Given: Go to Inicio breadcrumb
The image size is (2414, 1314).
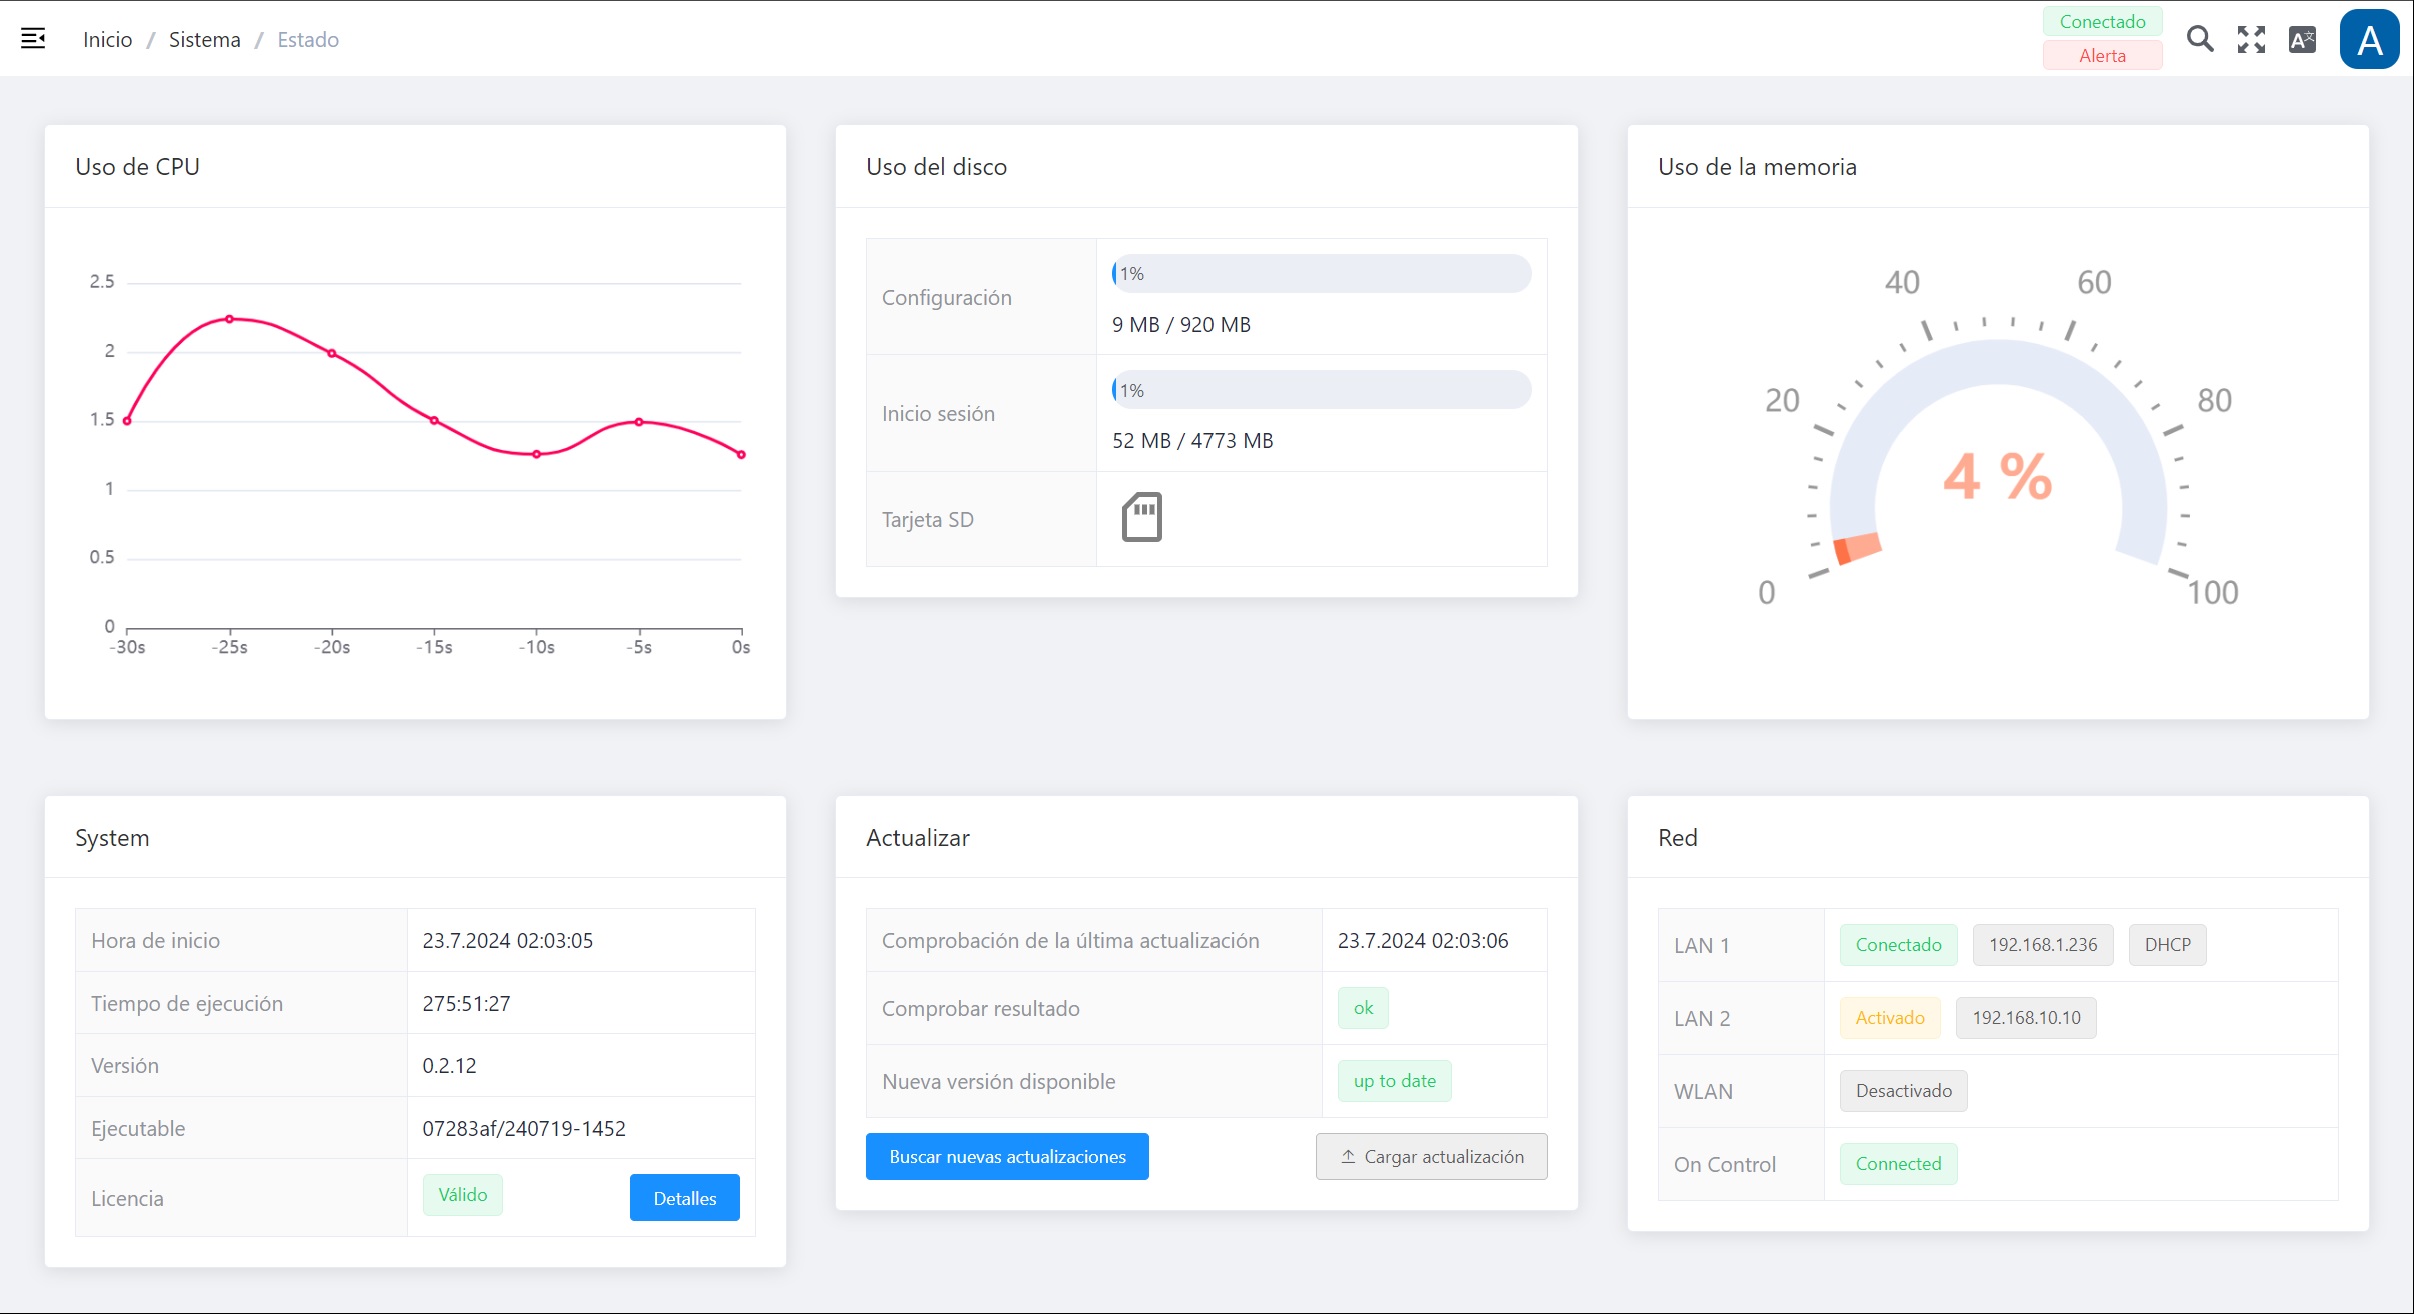Looking at the screenshot, I should point(107,39).
